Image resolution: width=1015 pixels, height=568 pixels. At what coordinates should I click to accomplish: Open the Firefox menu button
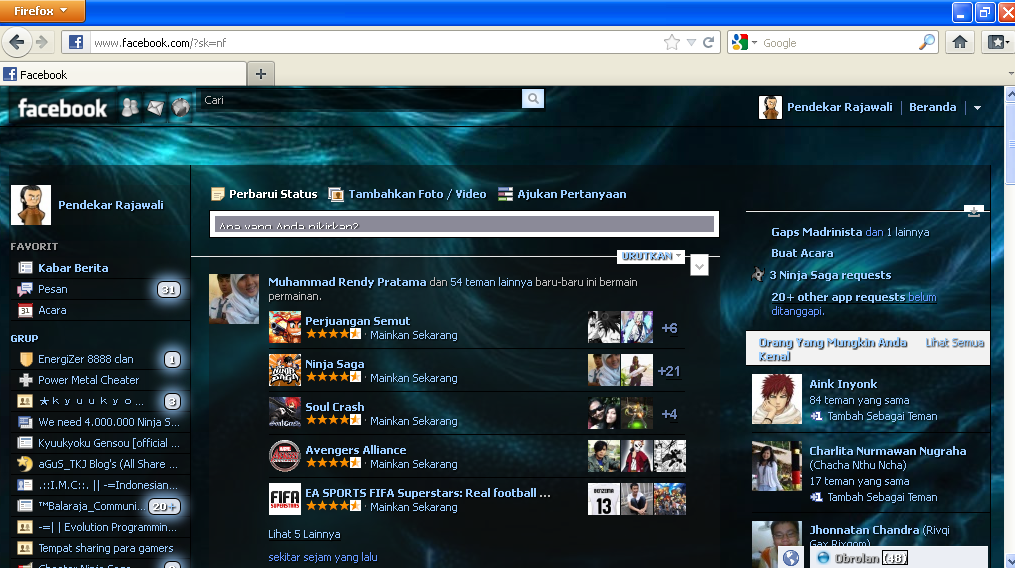pyautogui.click(x=42, y=10)
